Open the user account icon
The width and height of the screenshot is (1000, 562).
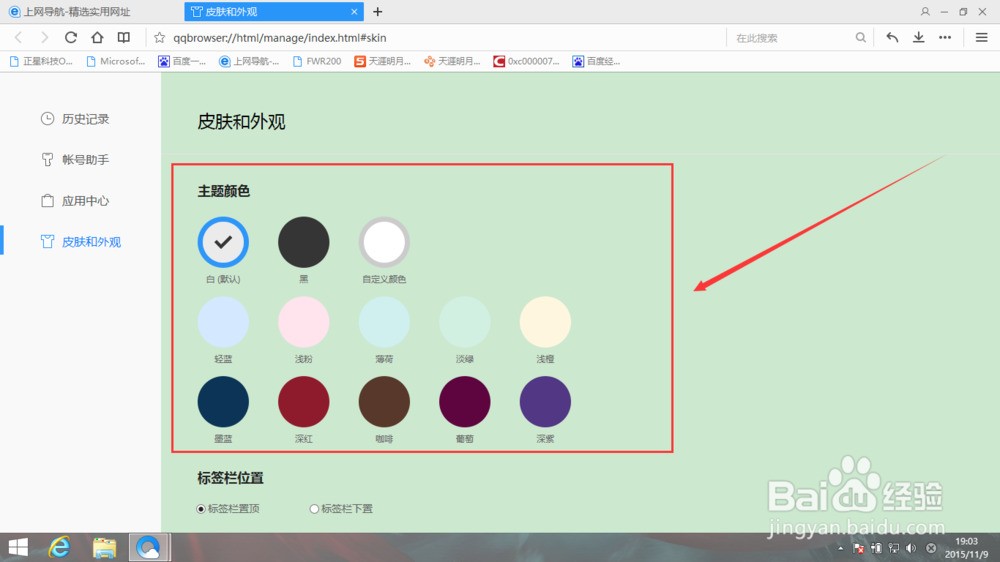[925, 11]
